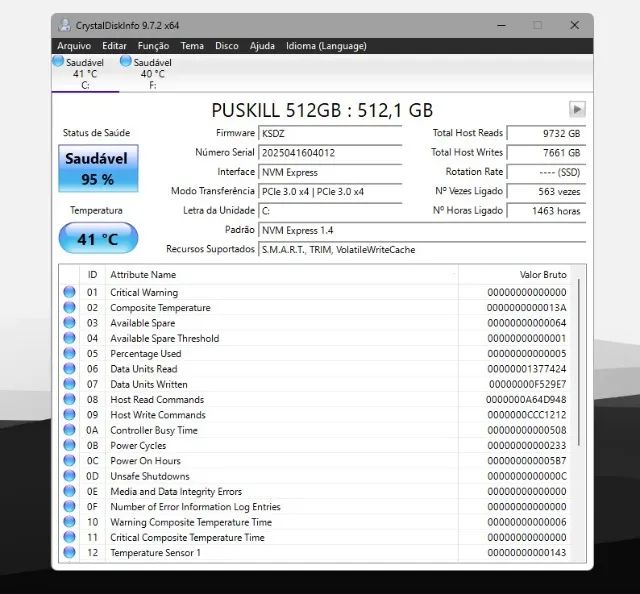640x594 pixels.
Task: Click the Saudável 95 % health status button
Action: [98, 168]
